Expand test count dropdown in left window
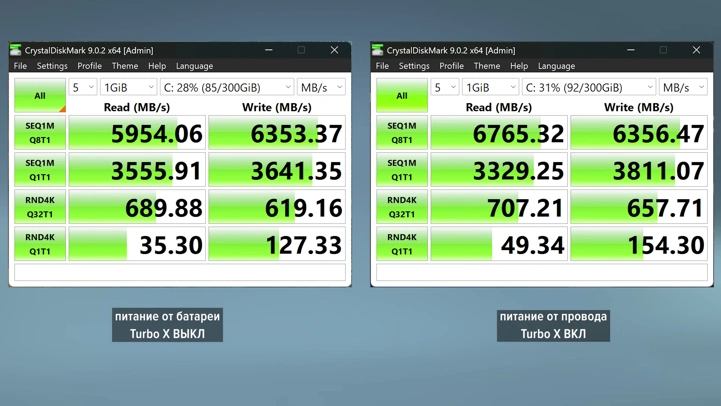721x406 pixels. [83, 87]
